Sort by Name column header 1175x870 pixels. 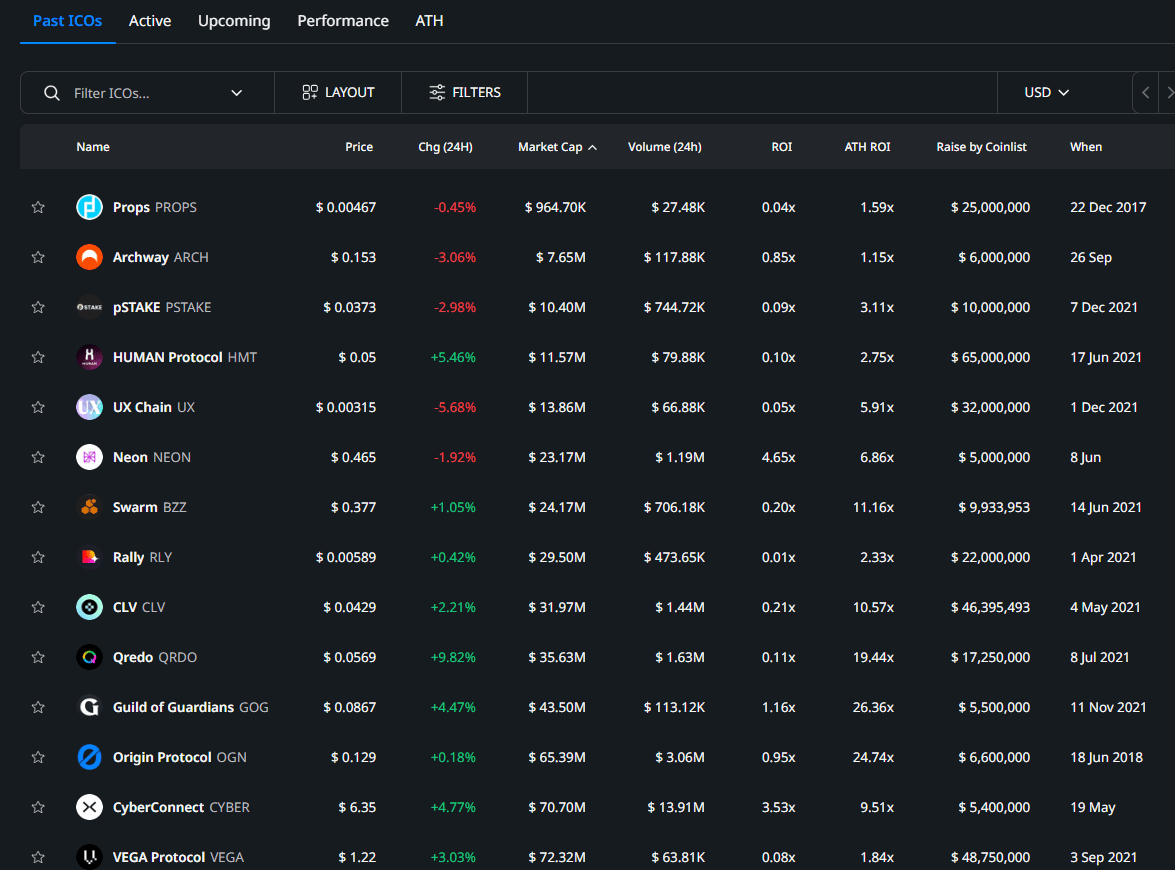[x=93, y=147]
